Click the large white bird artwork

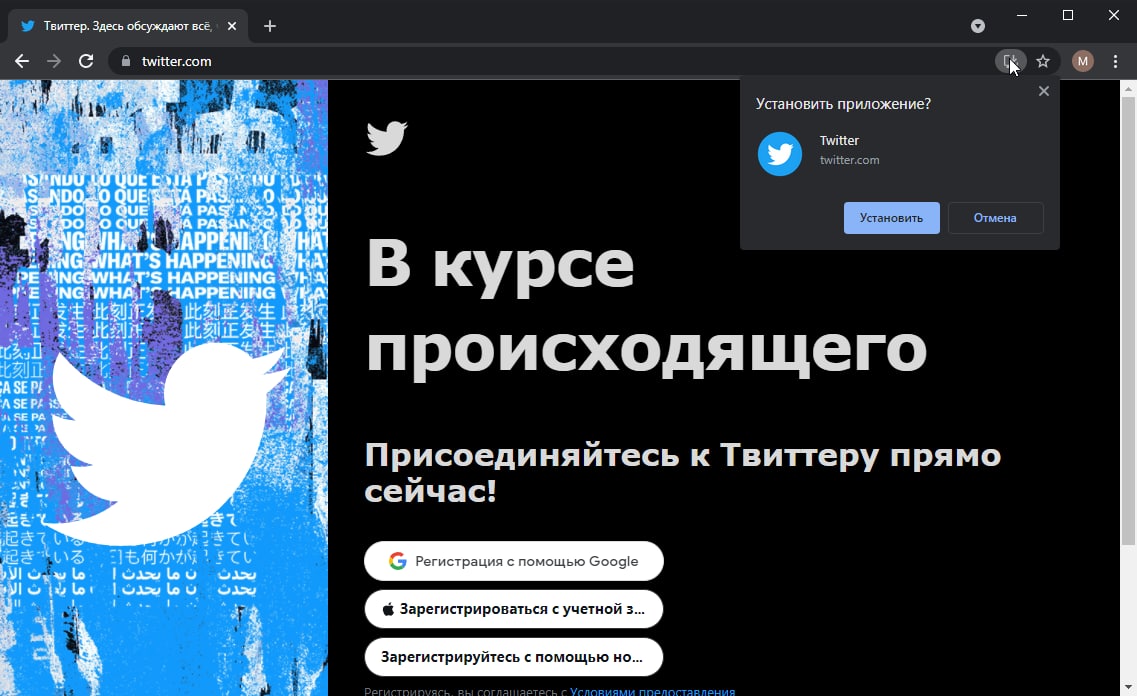coord(167,442)
